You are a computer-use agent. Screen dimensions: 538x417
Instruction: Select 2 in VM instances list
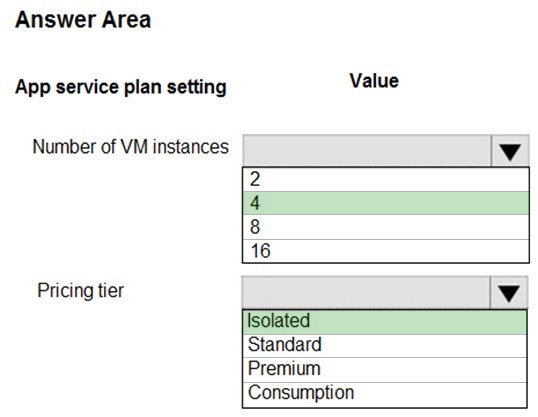[386, 179]
